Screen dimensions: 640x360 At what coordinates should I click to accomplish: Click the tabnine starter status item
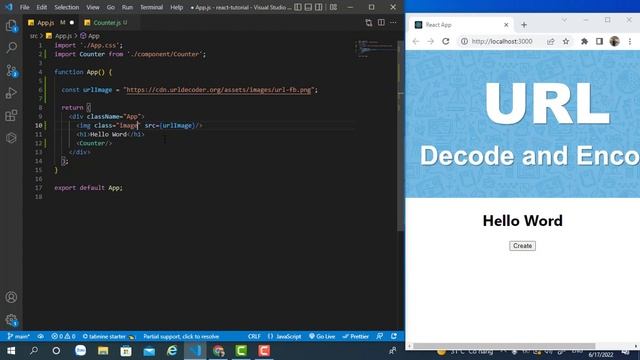[x=109, y=336]
